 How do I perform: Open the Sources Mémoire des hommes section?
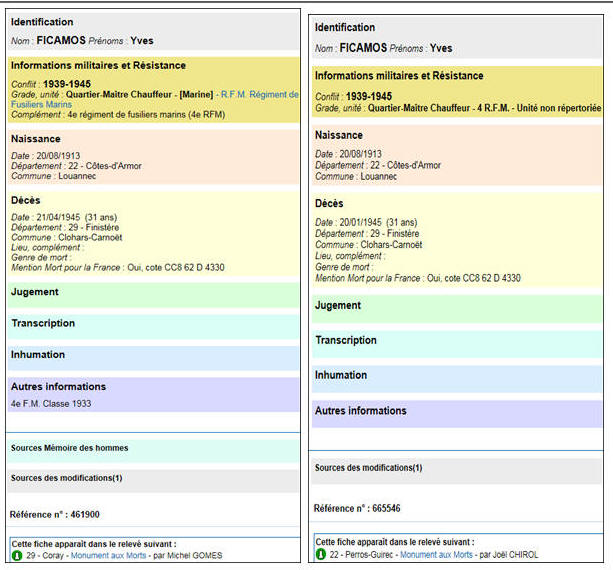pyautogui.click(x=69, y=448)
